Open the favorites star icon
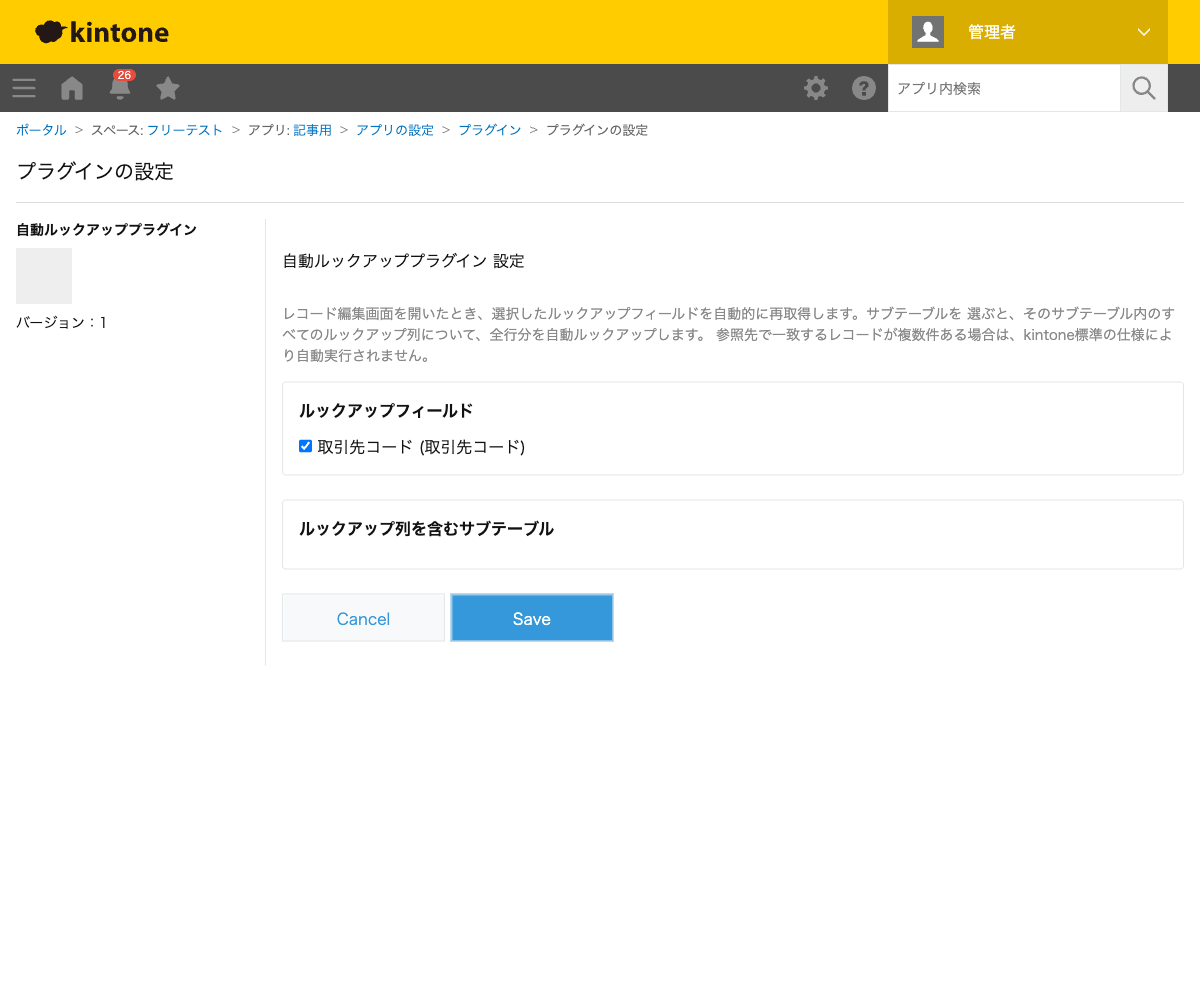 [x=168, y=88]
